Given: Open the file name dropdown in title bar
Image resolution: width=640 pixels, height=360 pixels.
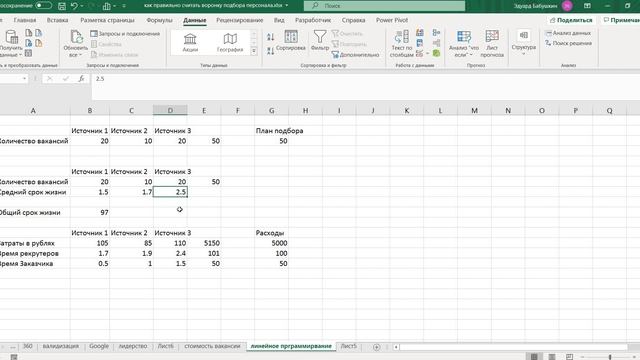Looking at the screenshot, I should click(x=287, y=6).
